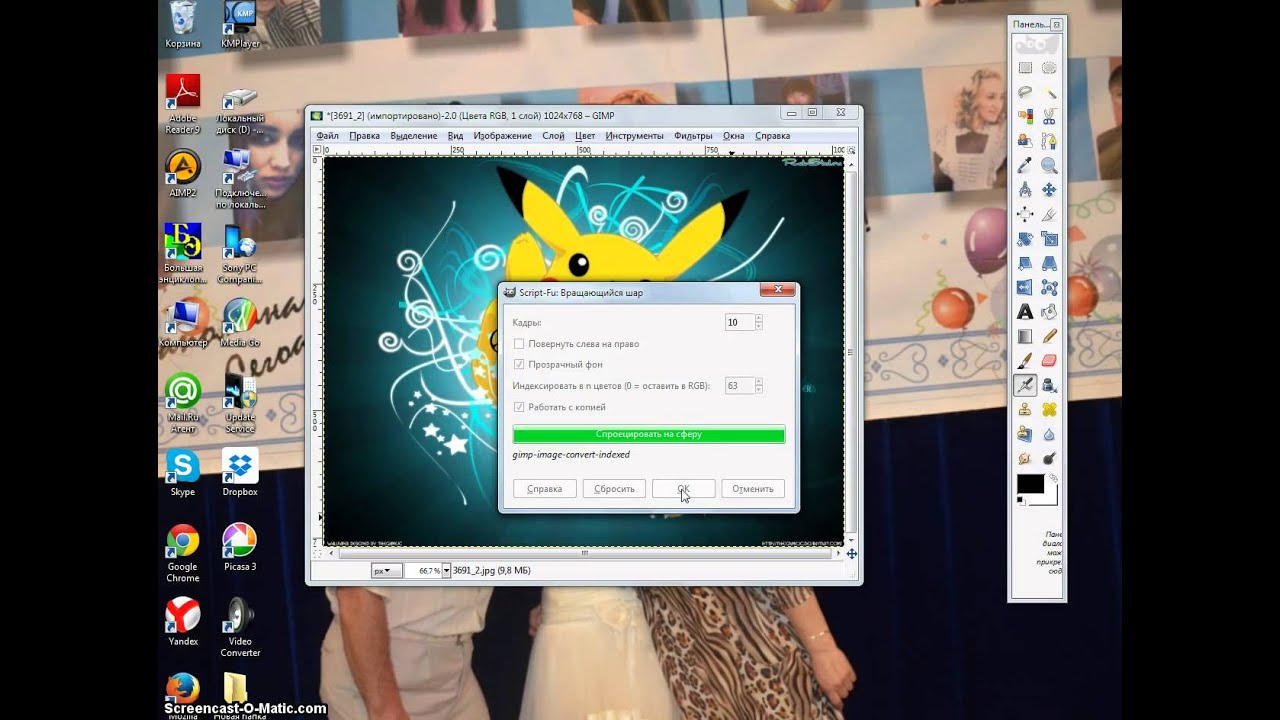The width and height of the screenshot is (1280, 720).
Task: Click the green 'Спроецировать на сферу' progress bar
Action: click(x=649, y=435)
